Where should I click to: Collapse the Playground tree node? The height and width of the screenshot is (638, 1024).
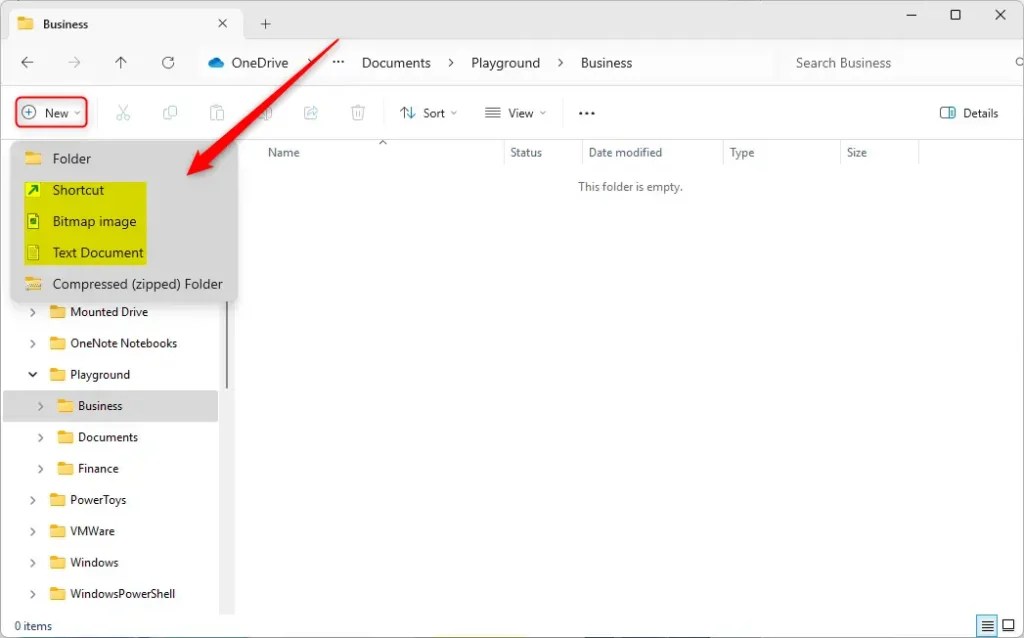33,375
